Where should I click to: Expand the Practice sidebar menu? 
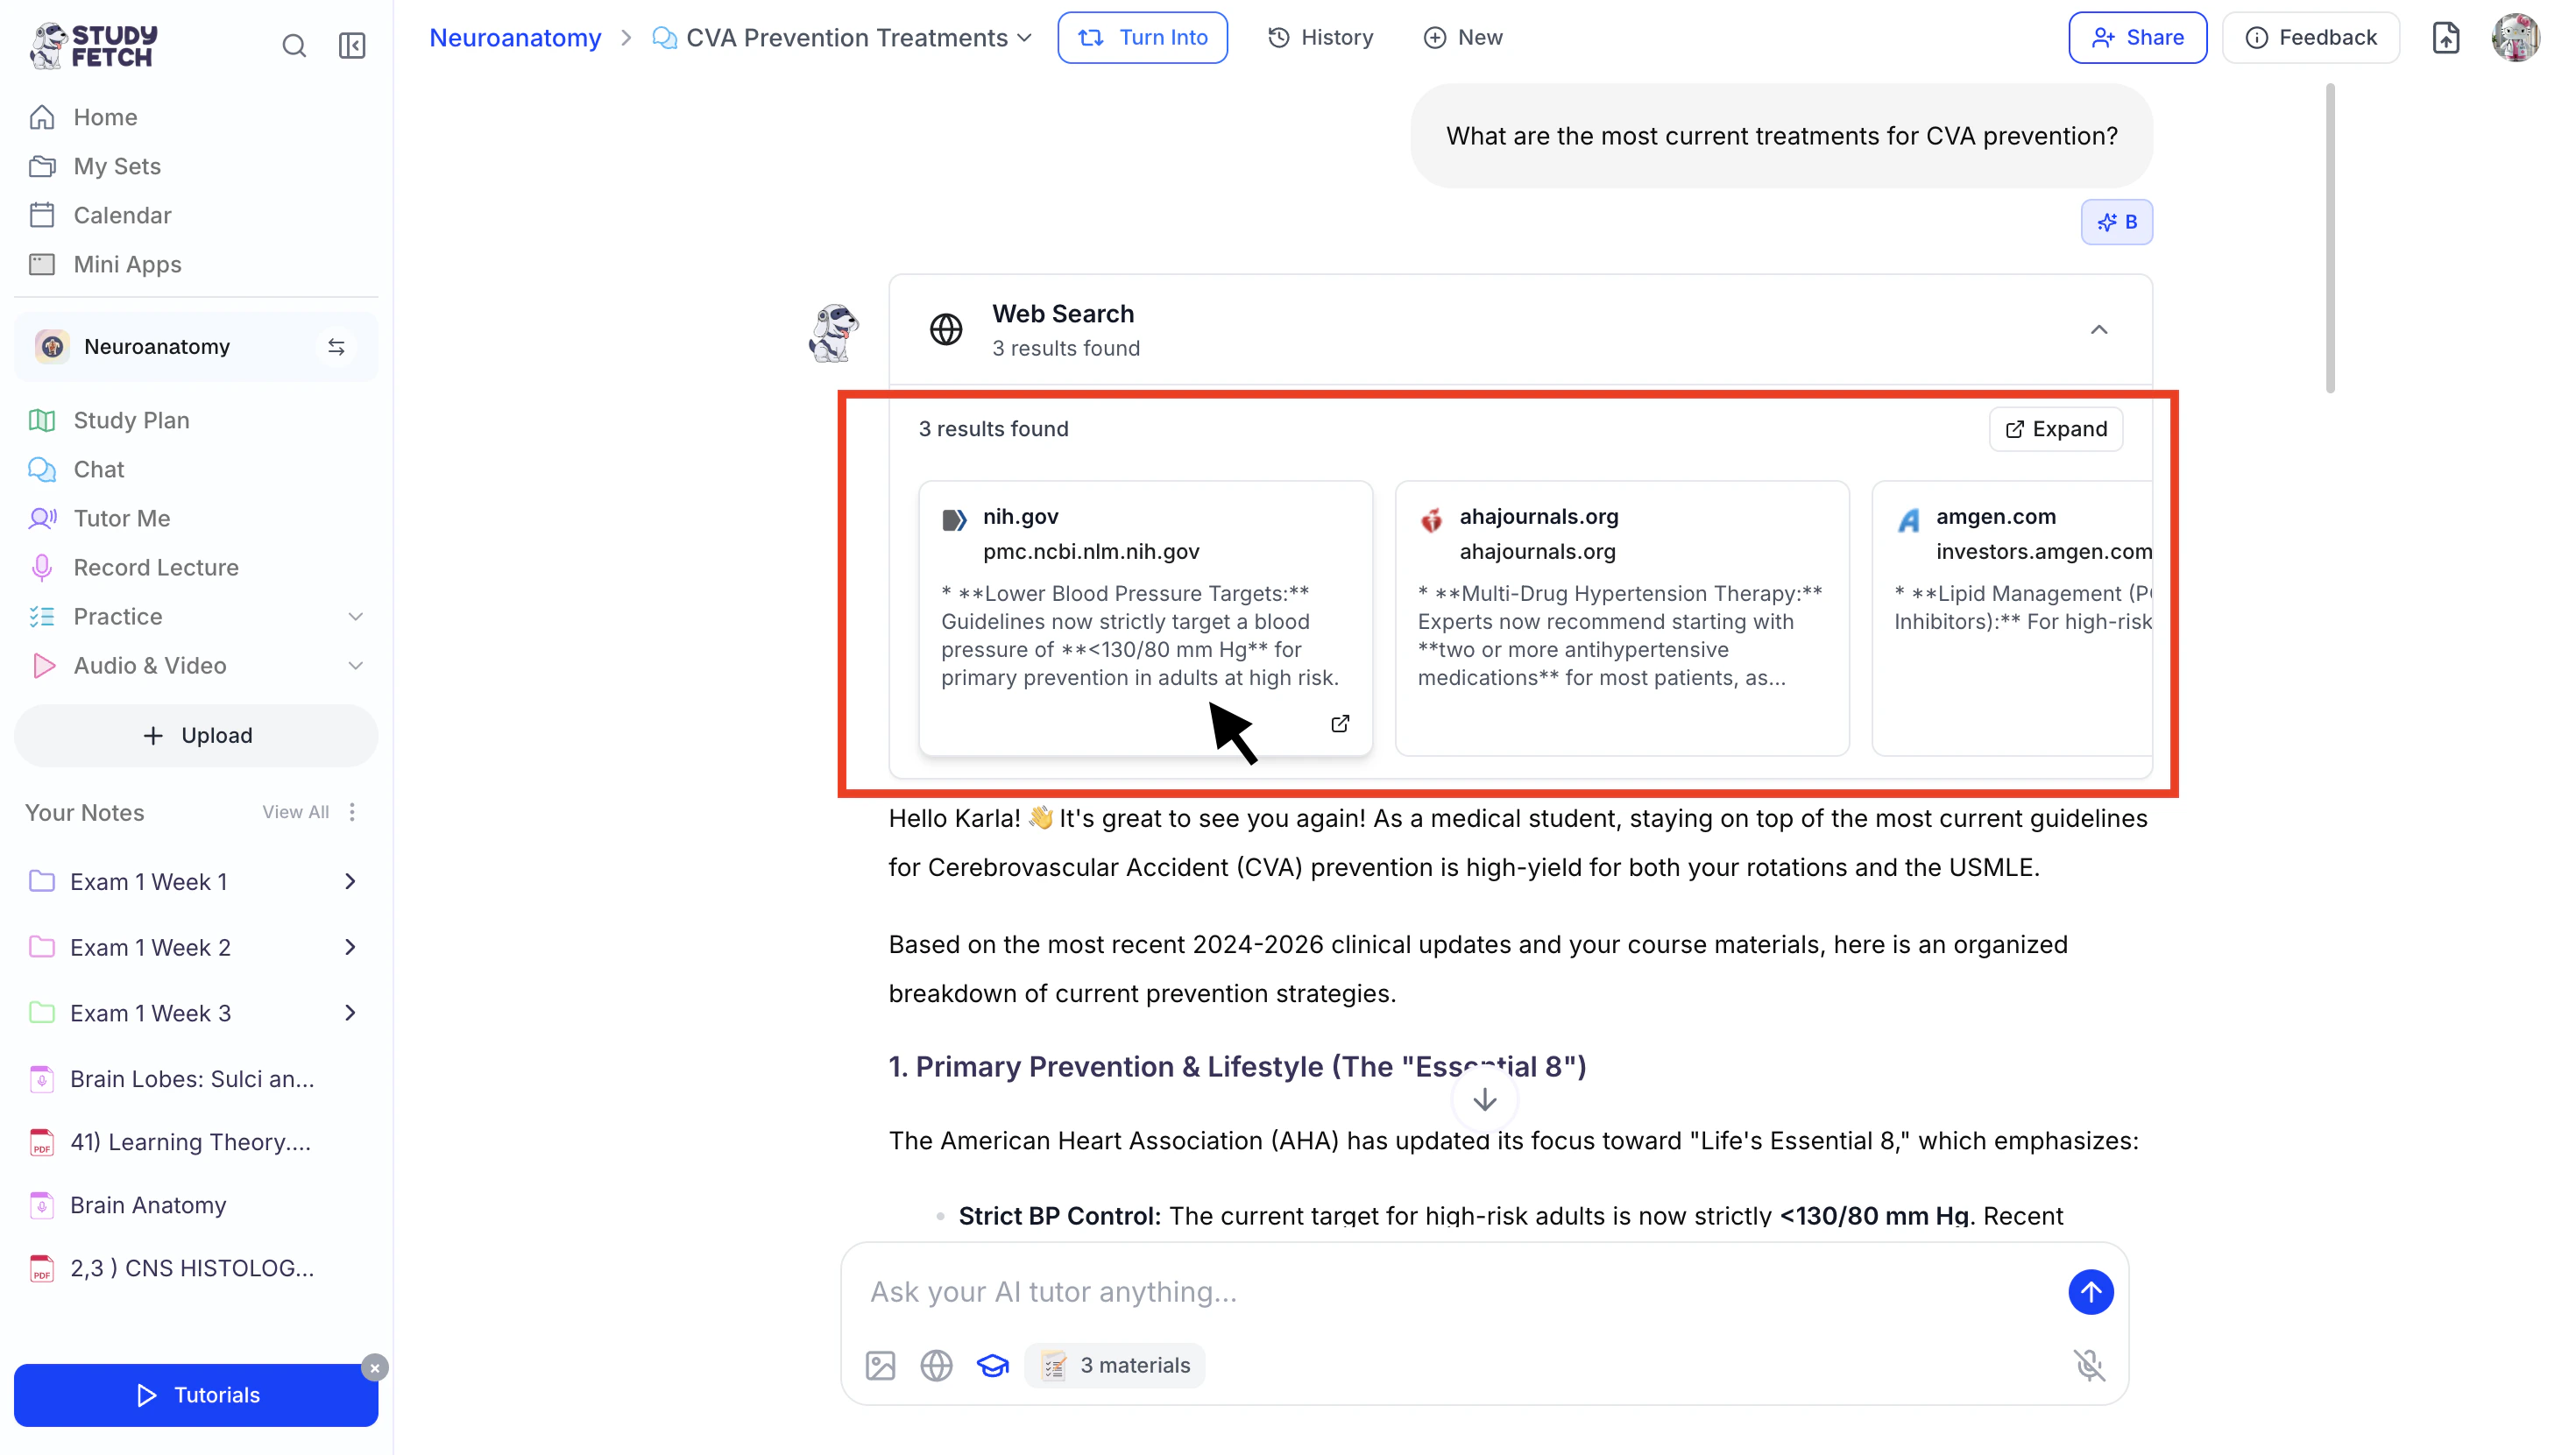tap(355, 616)
